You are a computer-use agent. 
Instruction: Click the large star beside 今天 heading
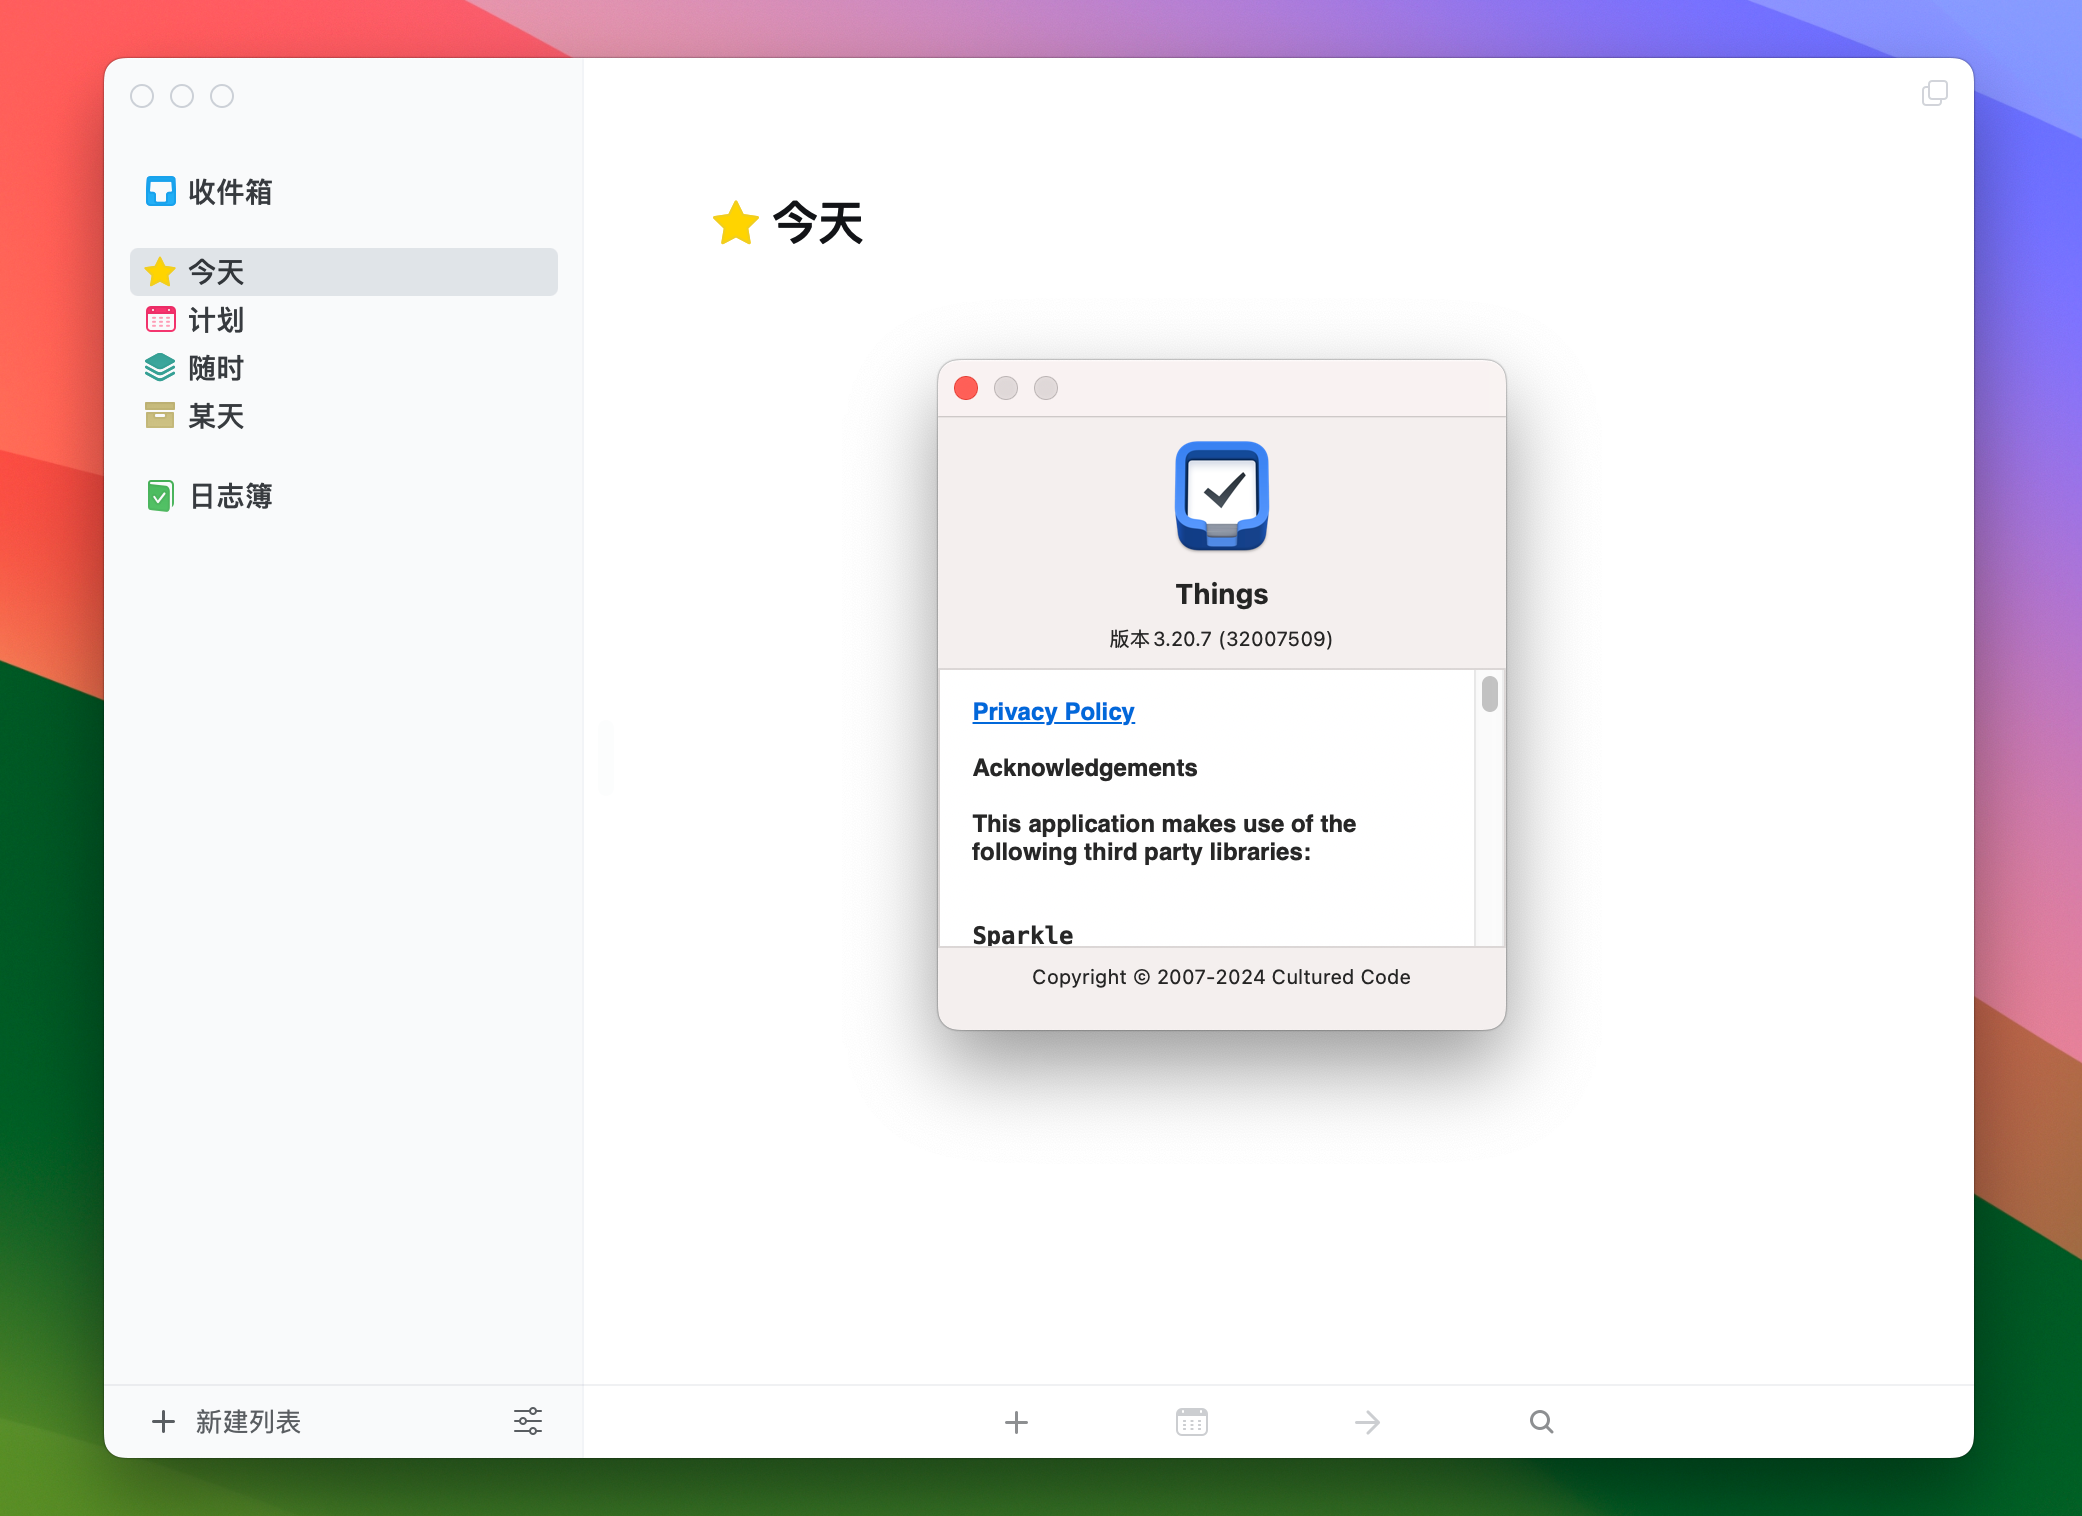[736, 222]
